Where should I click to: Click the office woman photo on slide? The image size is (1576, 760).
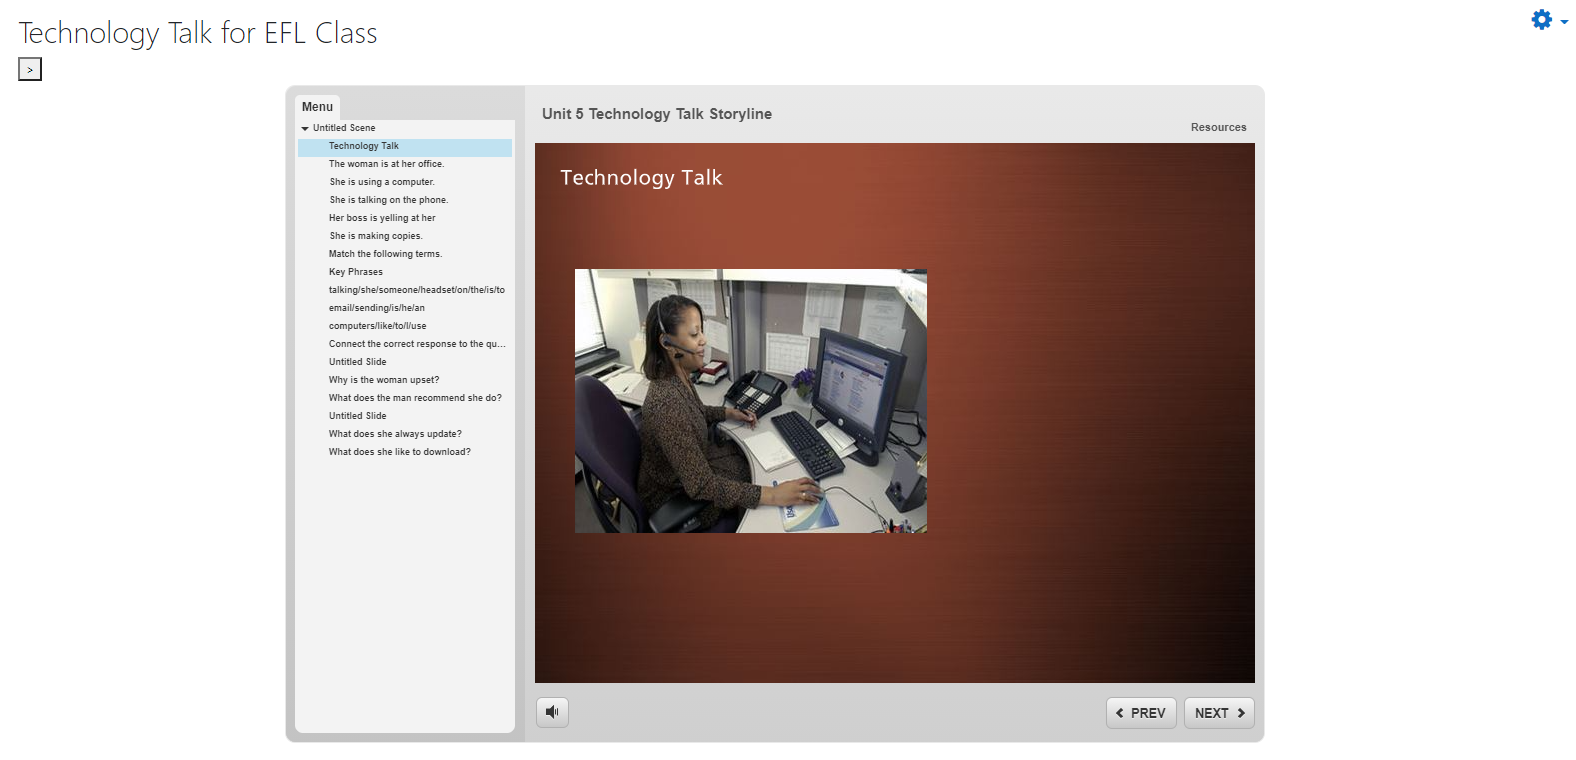(x=750, y=401)
